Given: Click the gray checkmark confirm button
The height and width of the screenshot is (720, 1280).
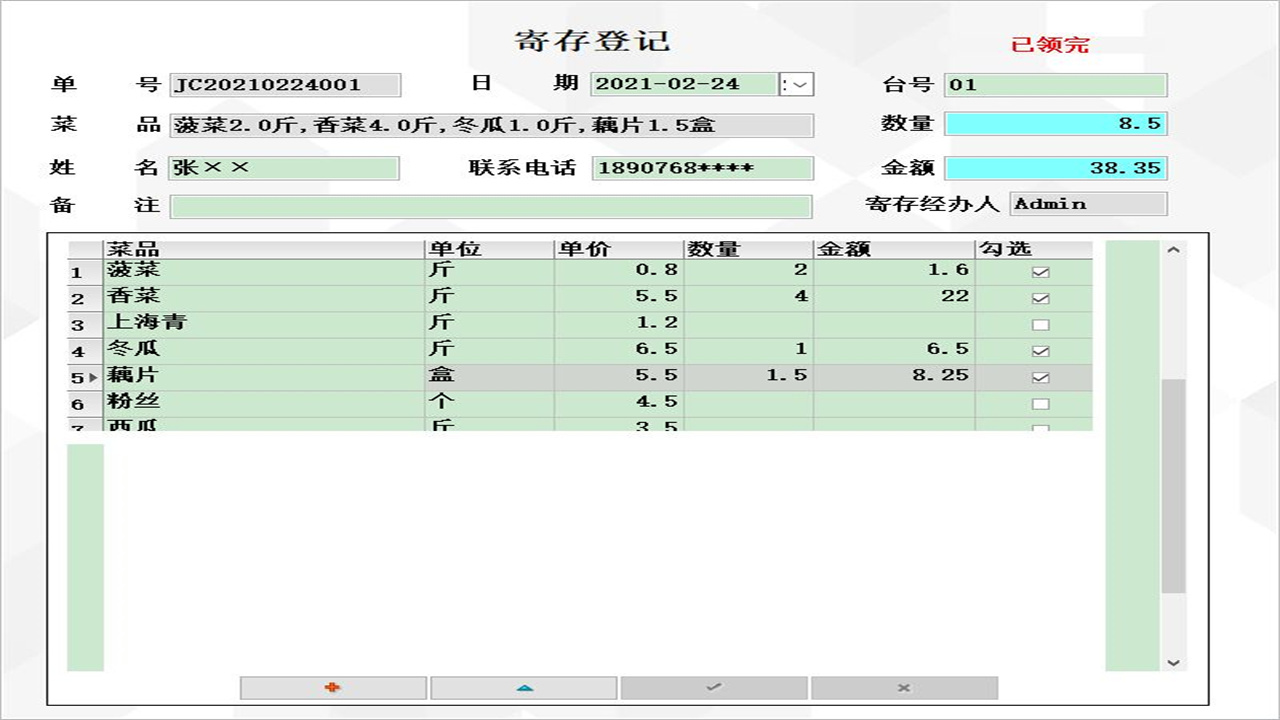Looking at the screenshot, I should click(x=714, y=688).
